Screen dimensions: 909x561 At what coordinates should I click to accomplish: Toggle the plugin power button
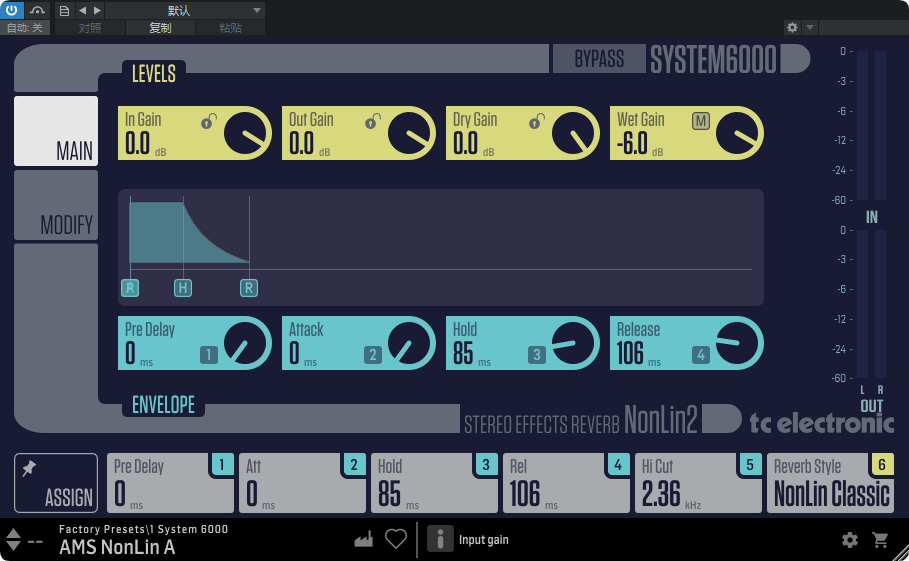click(12, 10)
